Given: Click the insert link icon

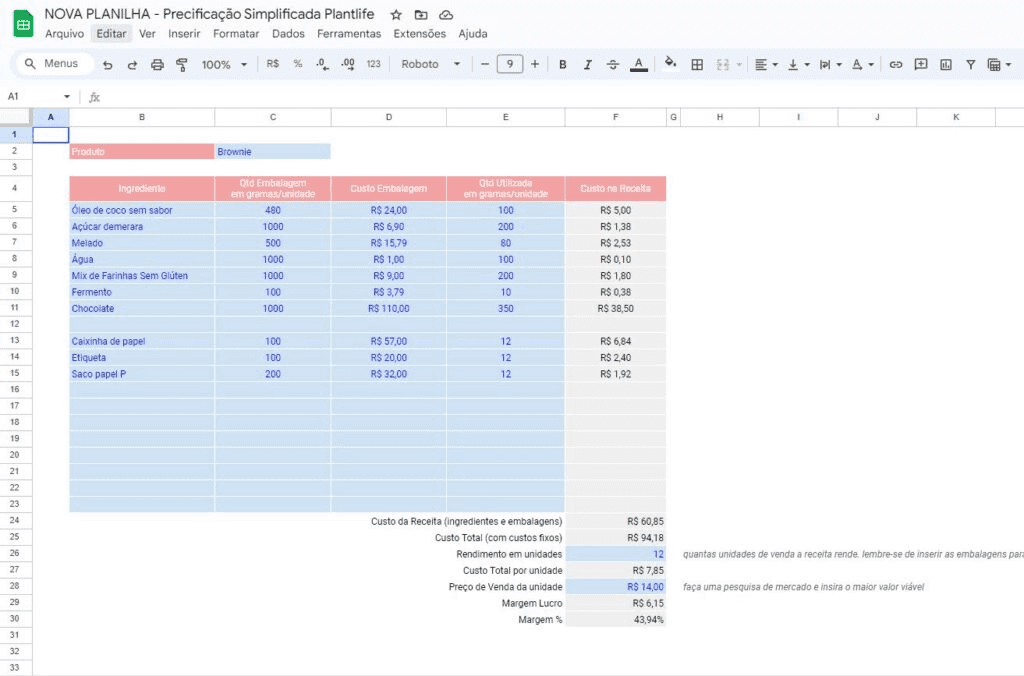Looking at the screenshot, I should point(895,65).
